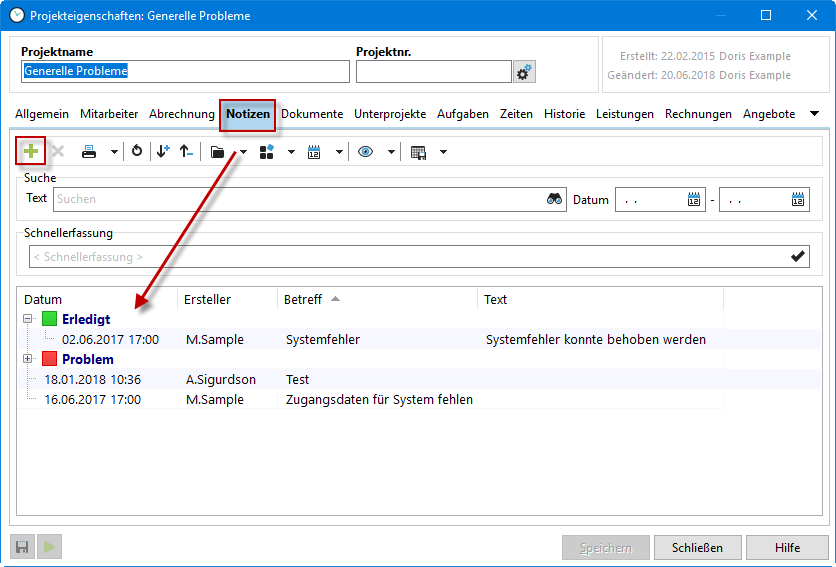
Task: Click the Hilfe button
Action: [x=787, y=548]
